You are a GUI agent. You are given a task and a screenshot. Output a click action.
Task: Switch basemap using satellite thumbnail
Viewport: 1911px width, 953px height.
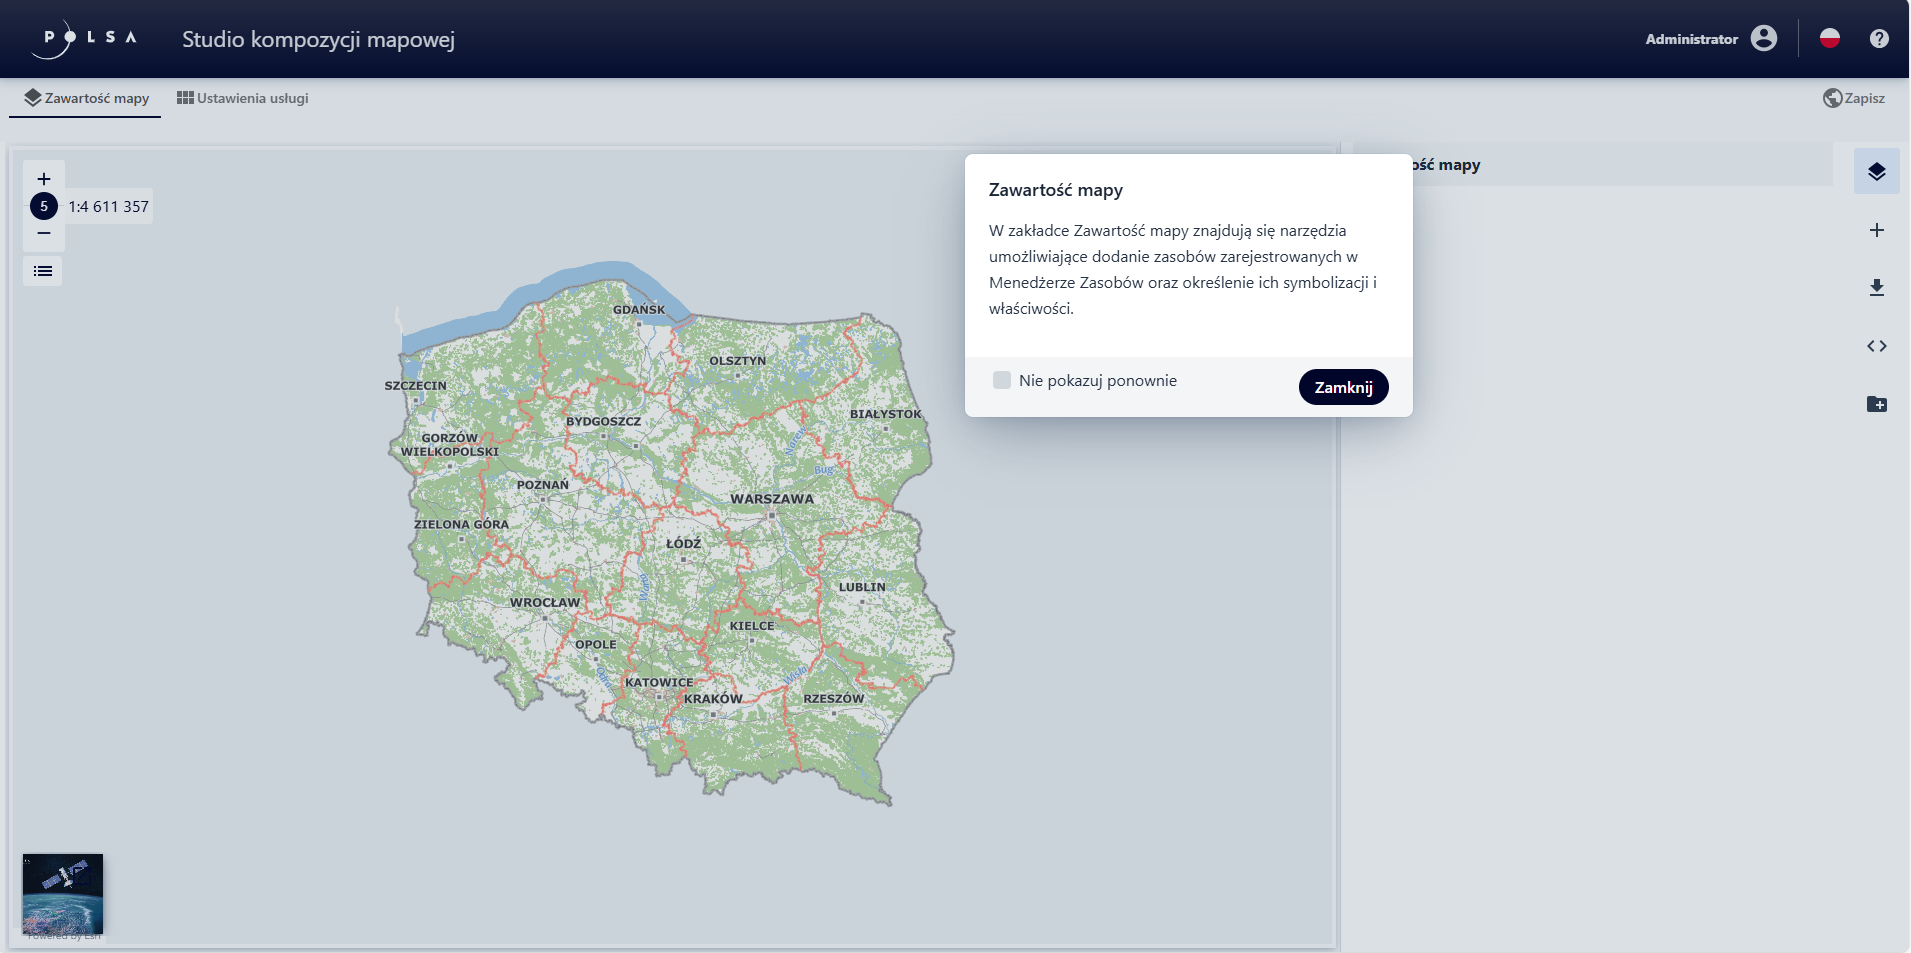tap(63, 893)
